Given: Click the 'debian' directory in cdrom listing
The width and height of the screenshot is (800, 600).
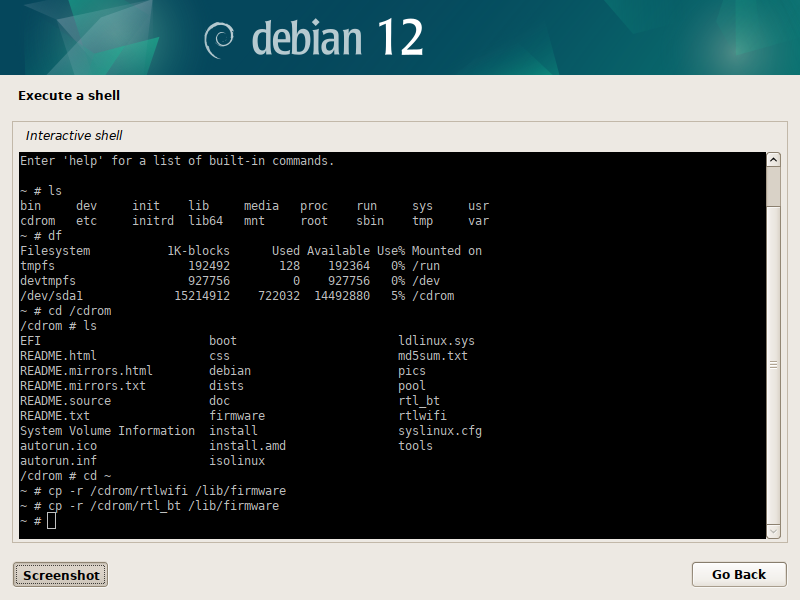Looking at the screenshot, I should 230,370.
